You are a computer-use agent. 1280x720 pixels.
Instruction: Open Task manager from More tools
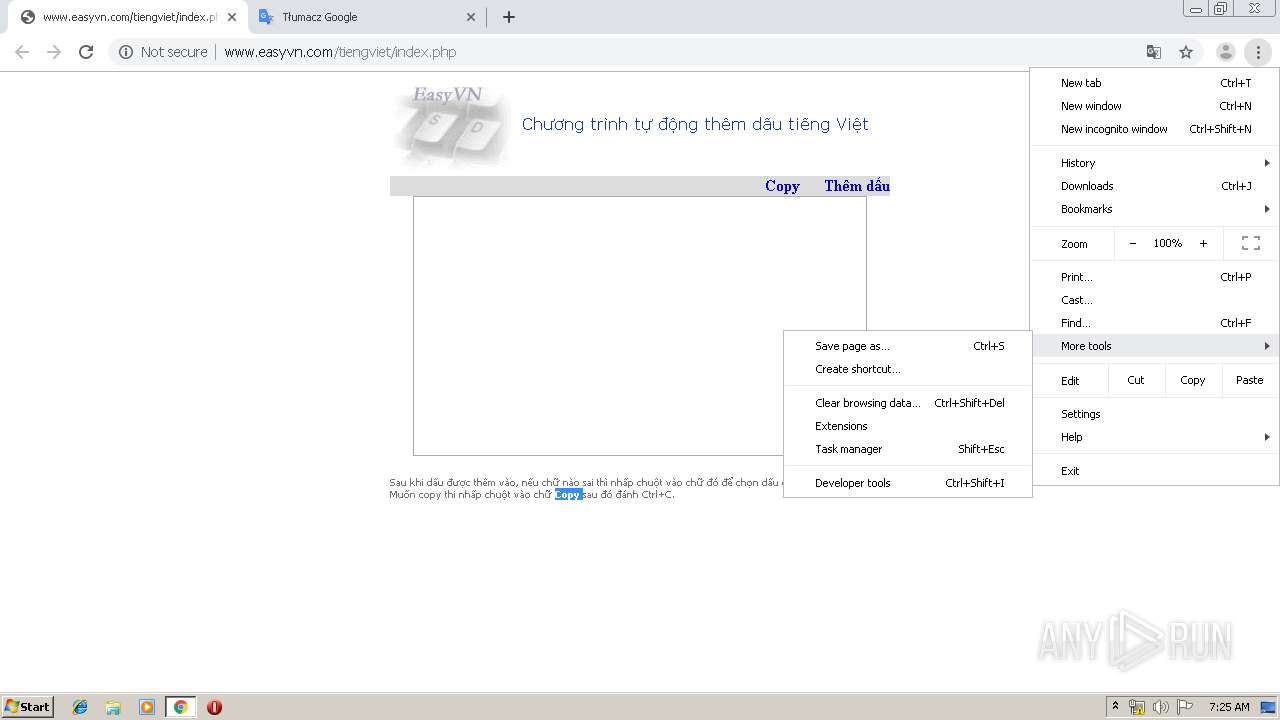[x=908, y=449]
